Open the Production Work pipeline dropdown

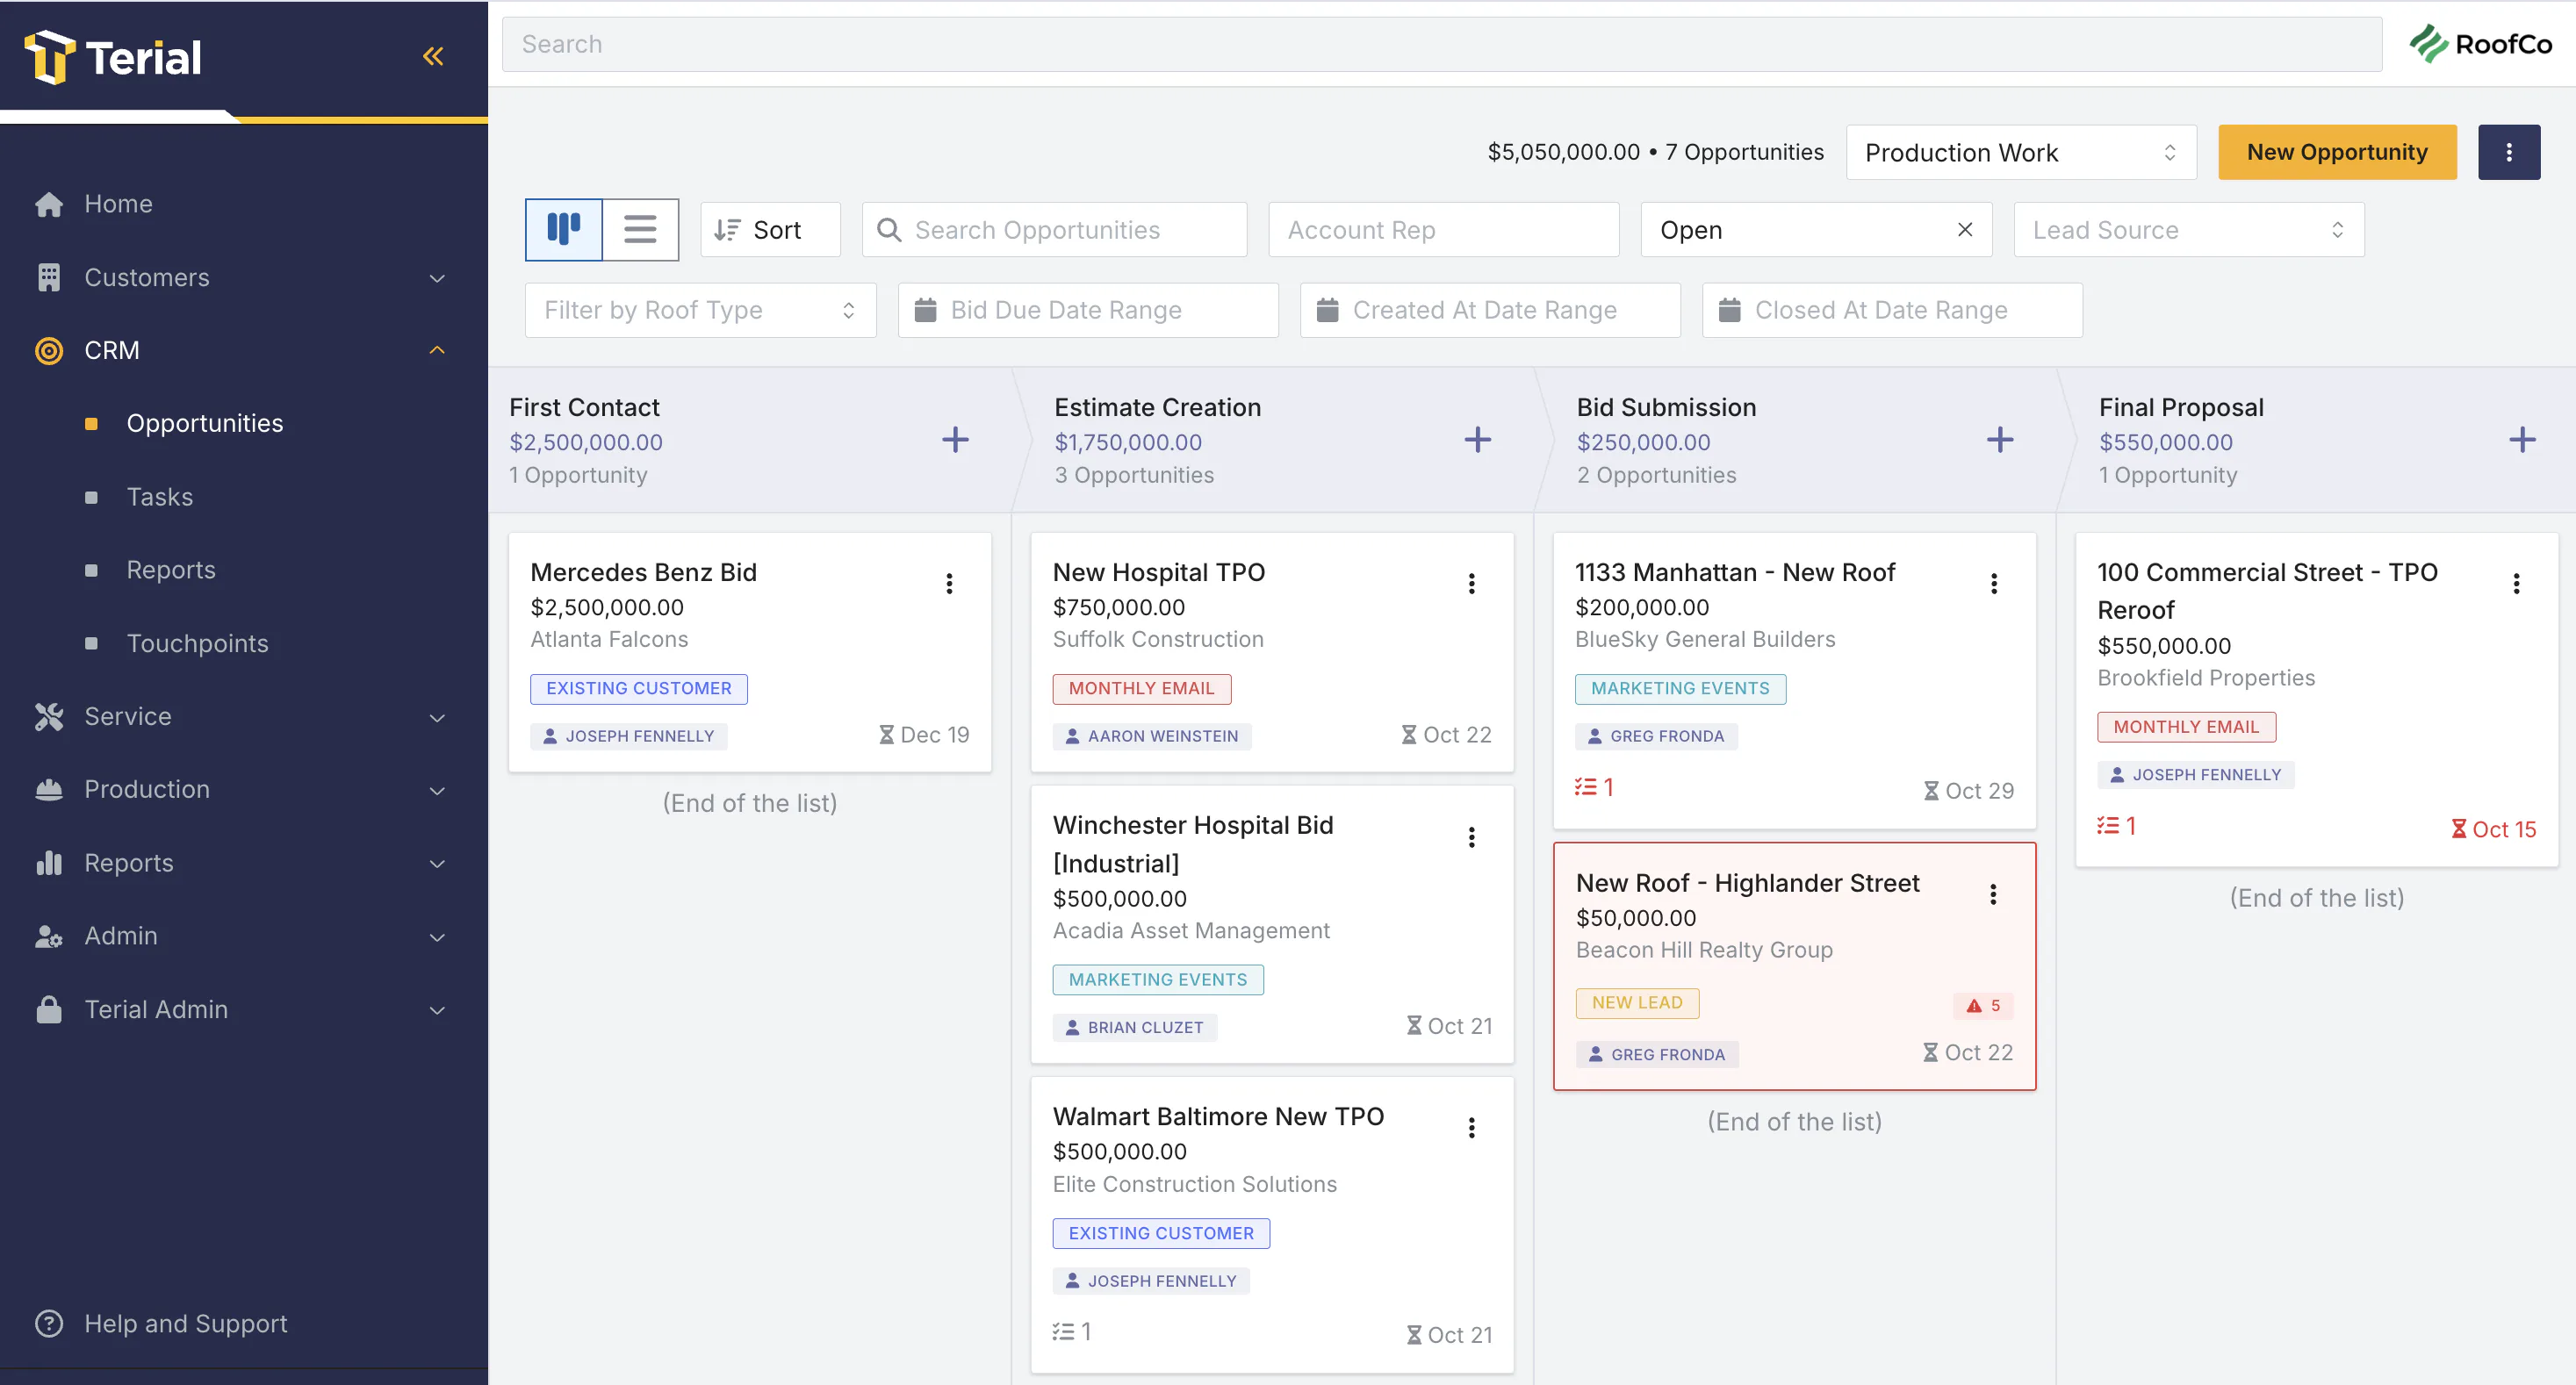coord(2020,152)
